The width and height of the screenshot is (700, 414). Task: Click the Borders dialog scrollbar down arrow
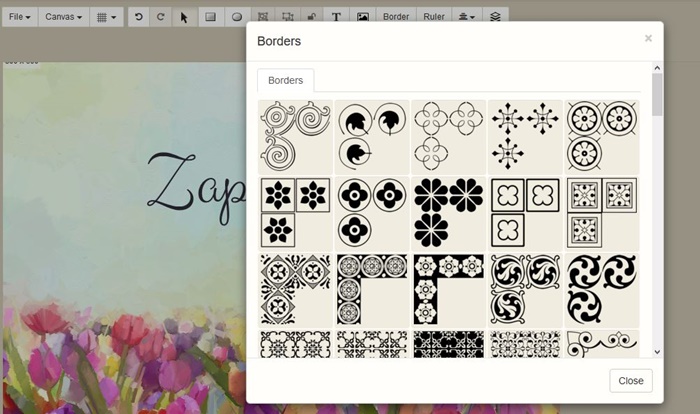coord(657,352)
